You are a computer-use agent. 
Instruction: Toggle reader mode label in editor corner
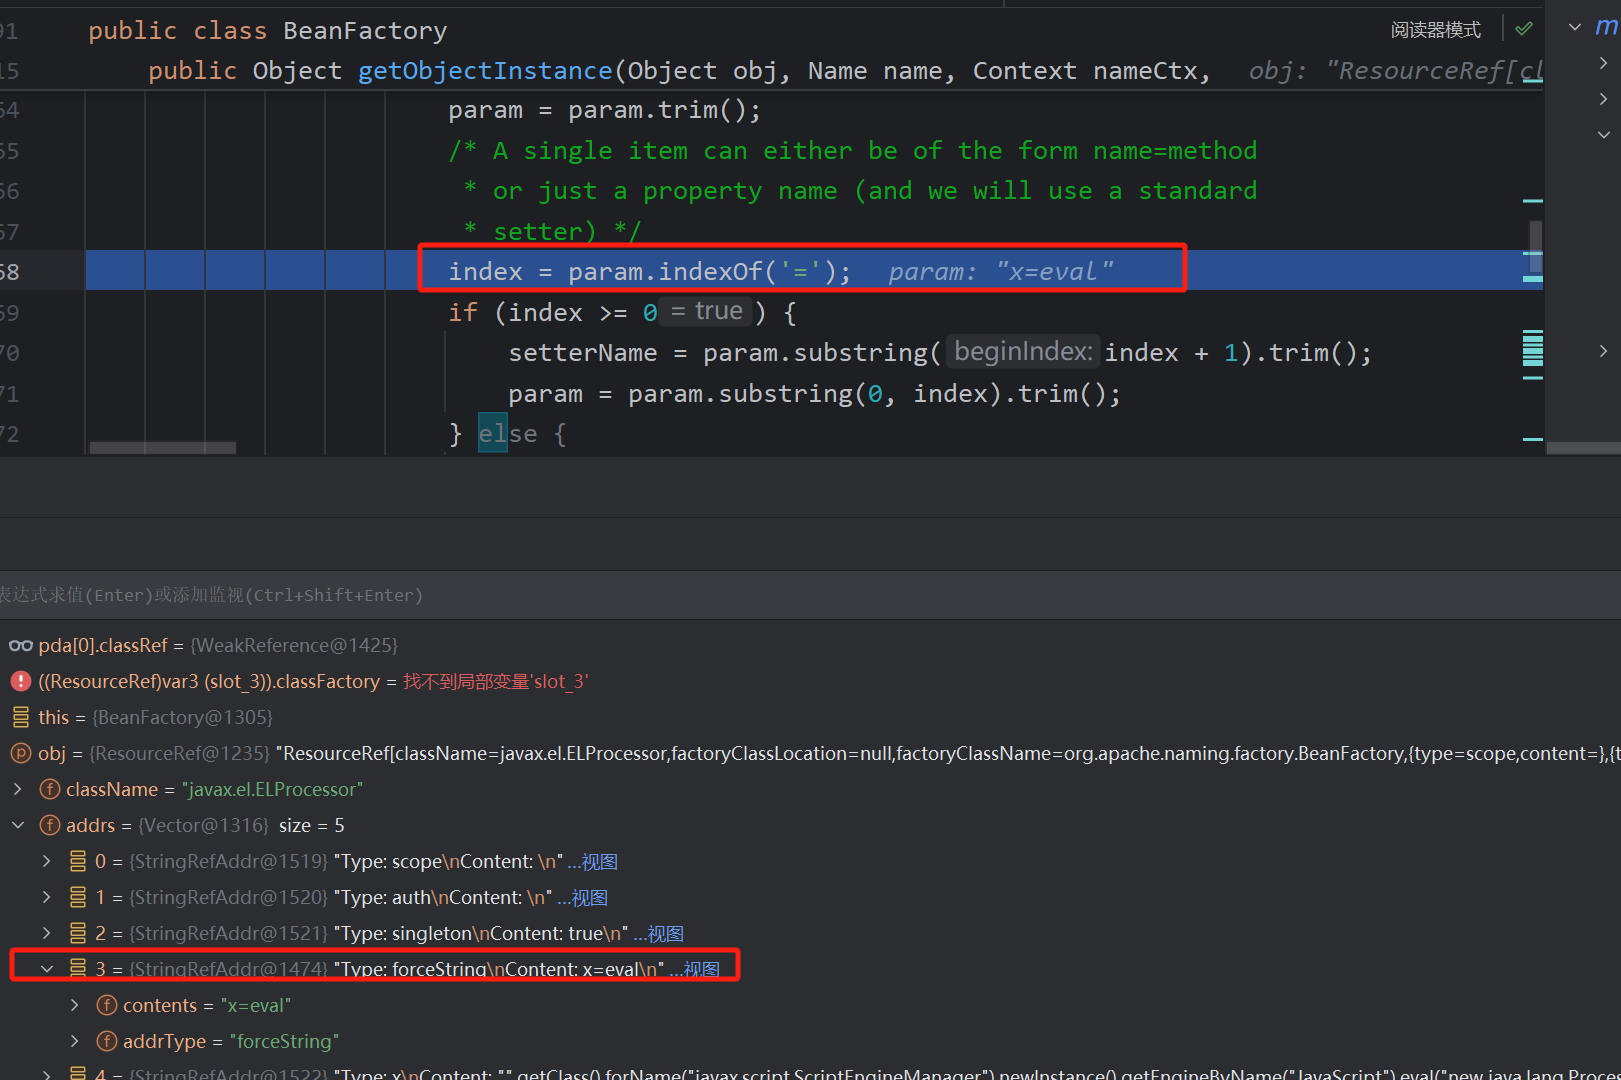(1436, 30)
